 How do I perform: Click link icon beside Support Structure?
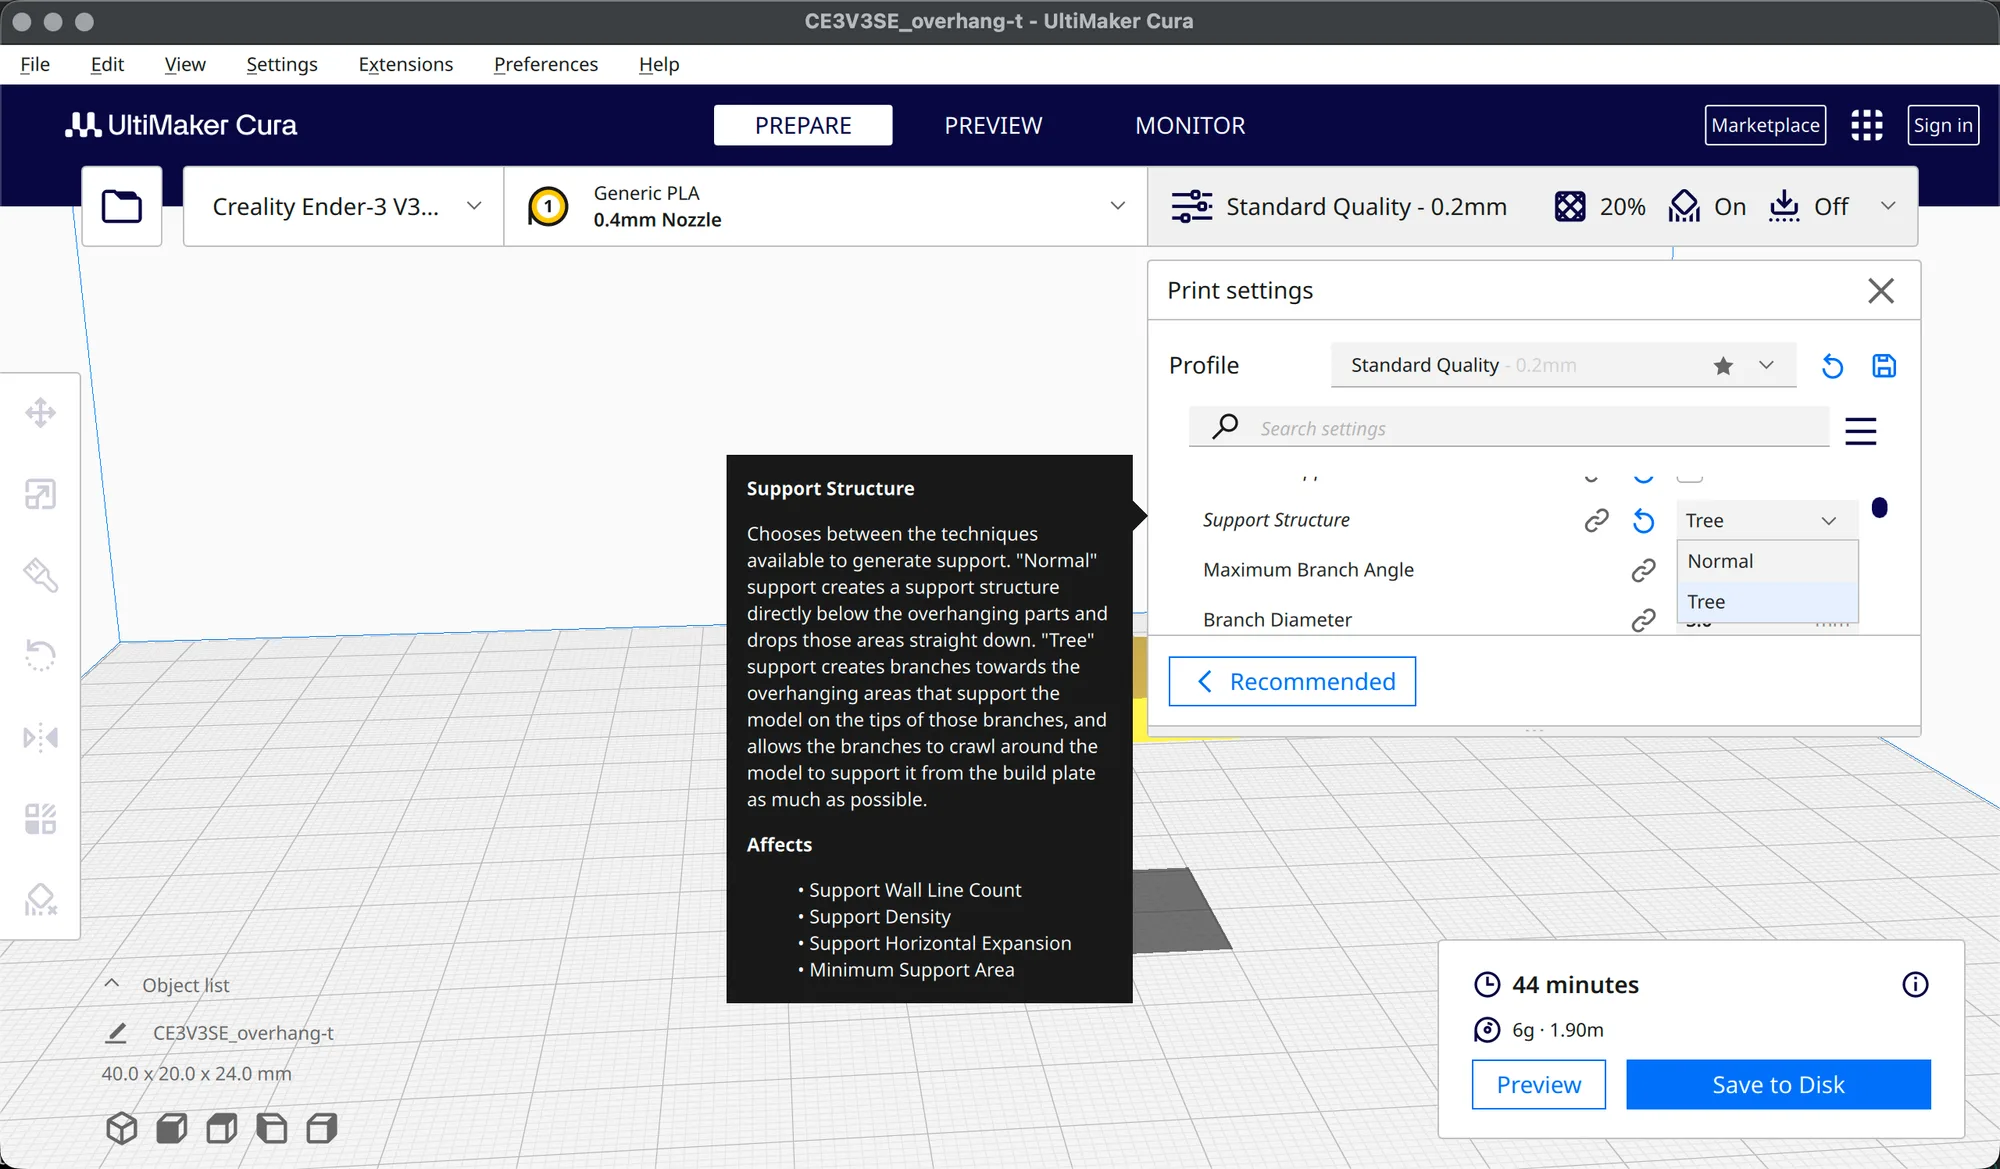1596,521
